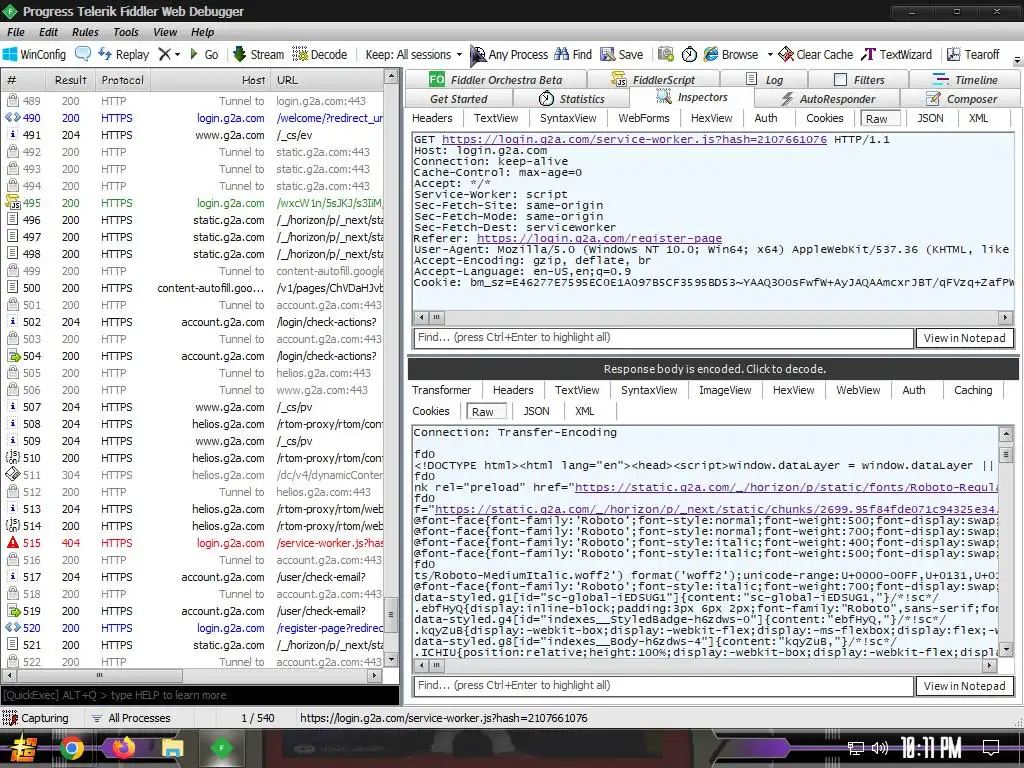Screen dimensions: 1024x768
Task: Save sessions via the Save icon
Action: [x=622, y=54]
